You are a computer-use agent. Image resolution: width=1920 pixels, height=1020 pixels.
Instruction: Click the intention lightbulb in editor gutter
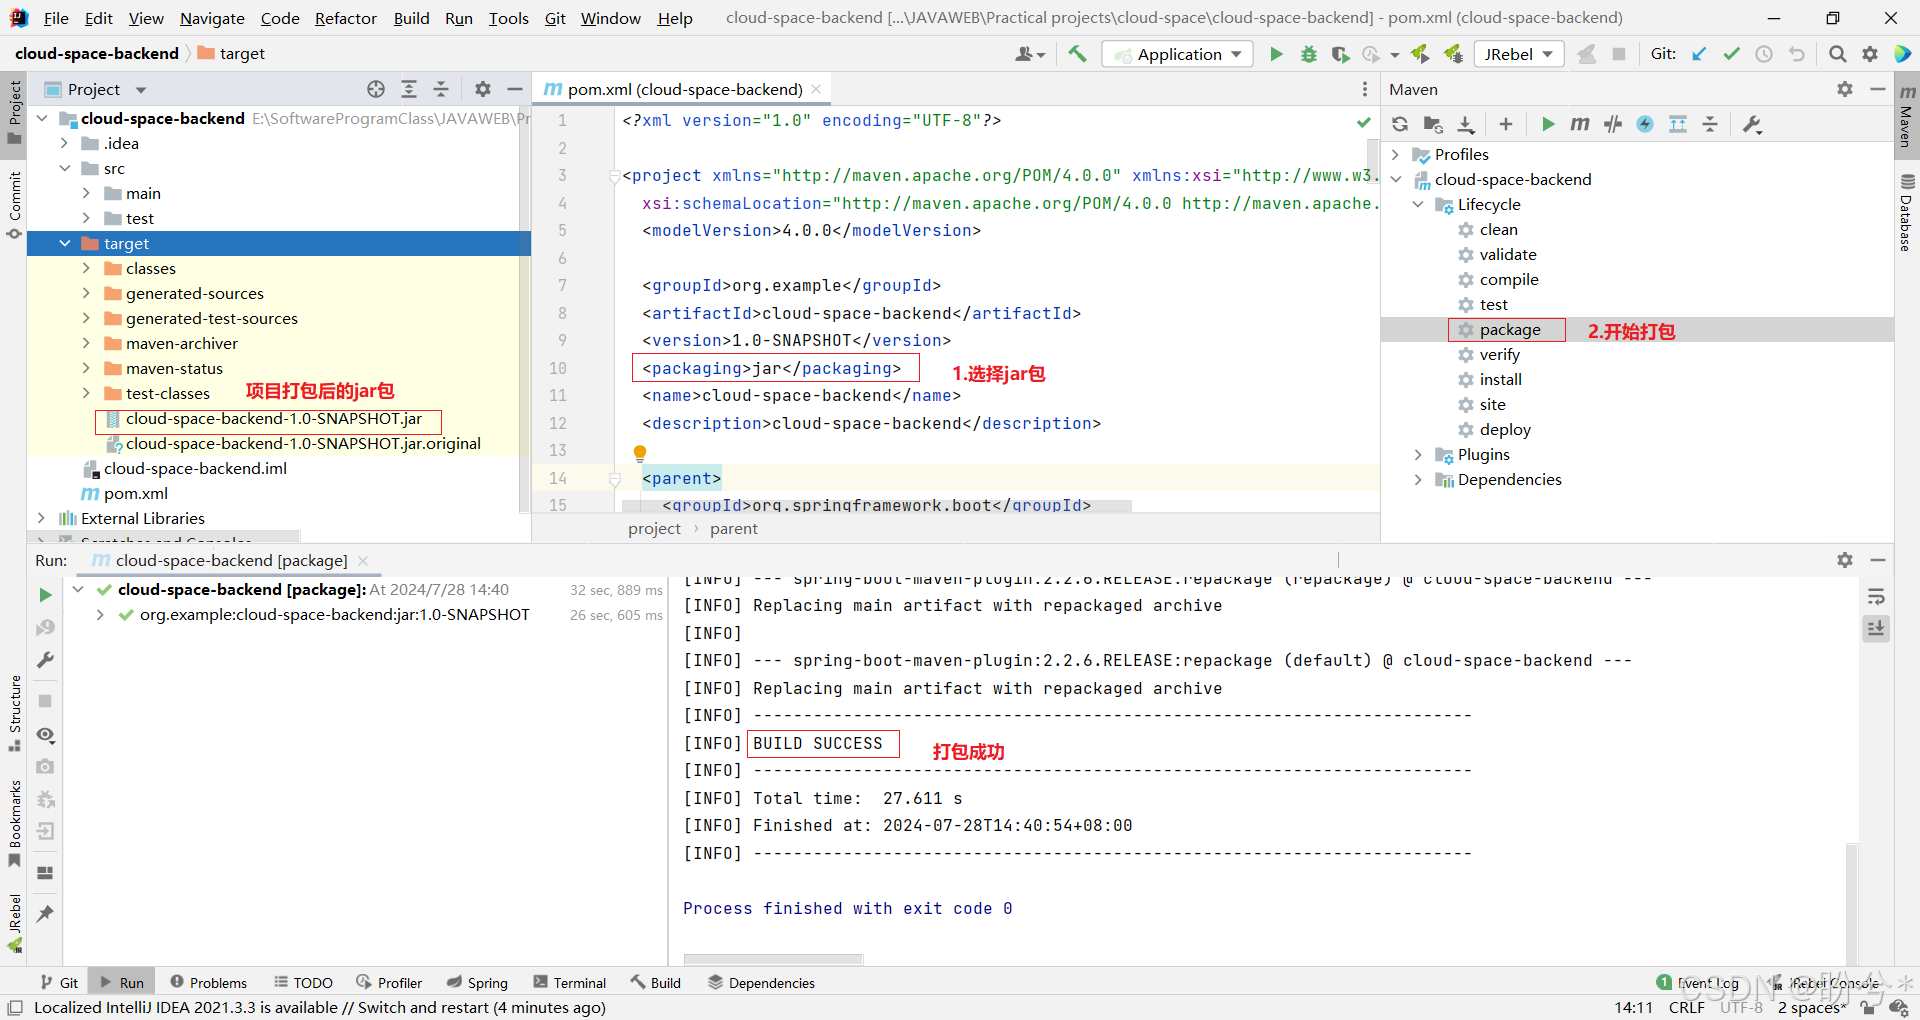(x=640, y=453)
